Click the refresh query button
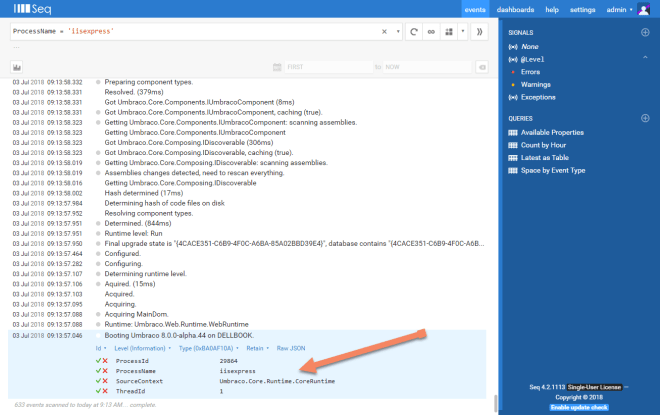 pos(413,32)
